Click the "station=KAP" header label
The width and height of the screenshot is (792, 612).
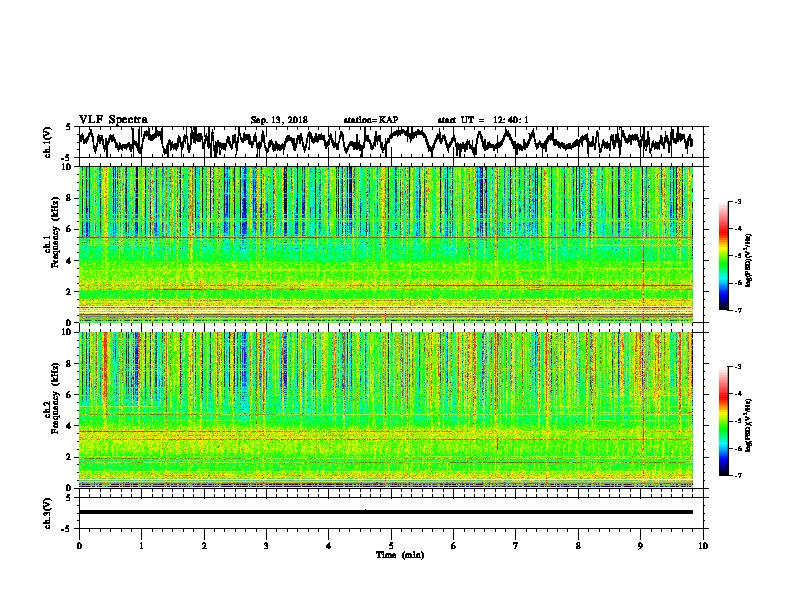click(x=370, y=120)
